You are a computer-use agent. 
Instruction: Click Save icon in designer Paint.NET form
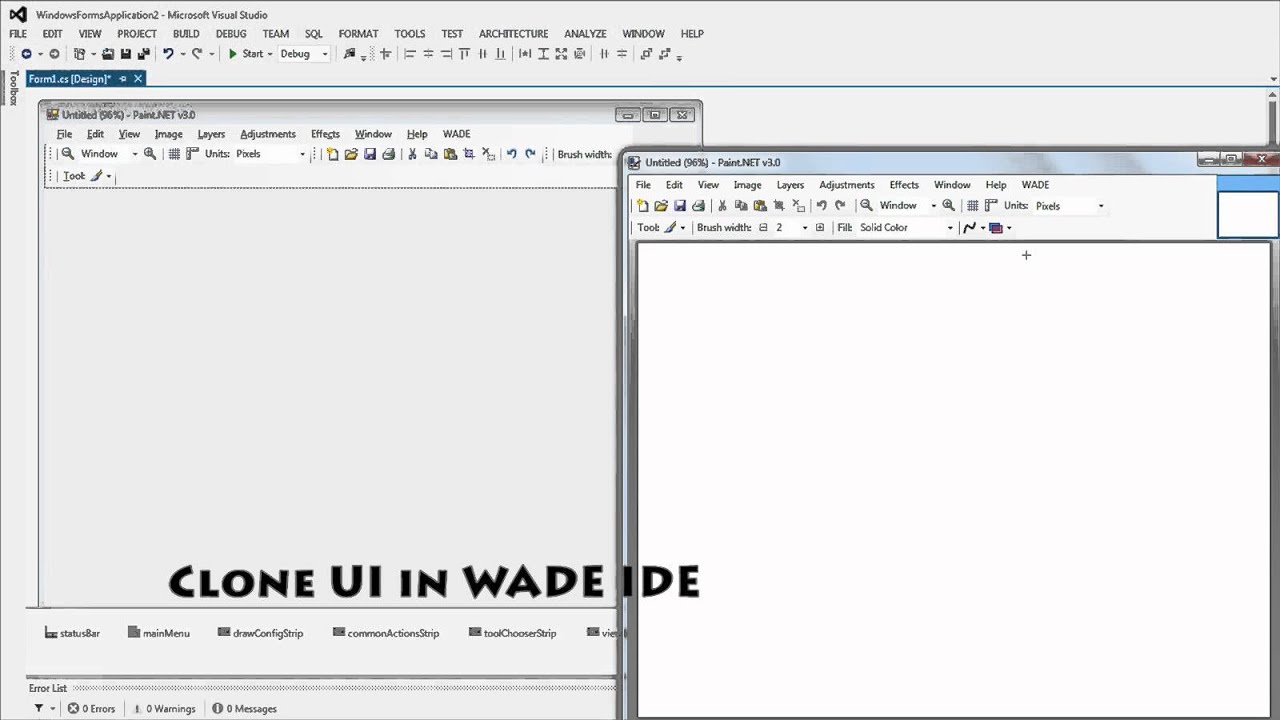coord(370,154)
